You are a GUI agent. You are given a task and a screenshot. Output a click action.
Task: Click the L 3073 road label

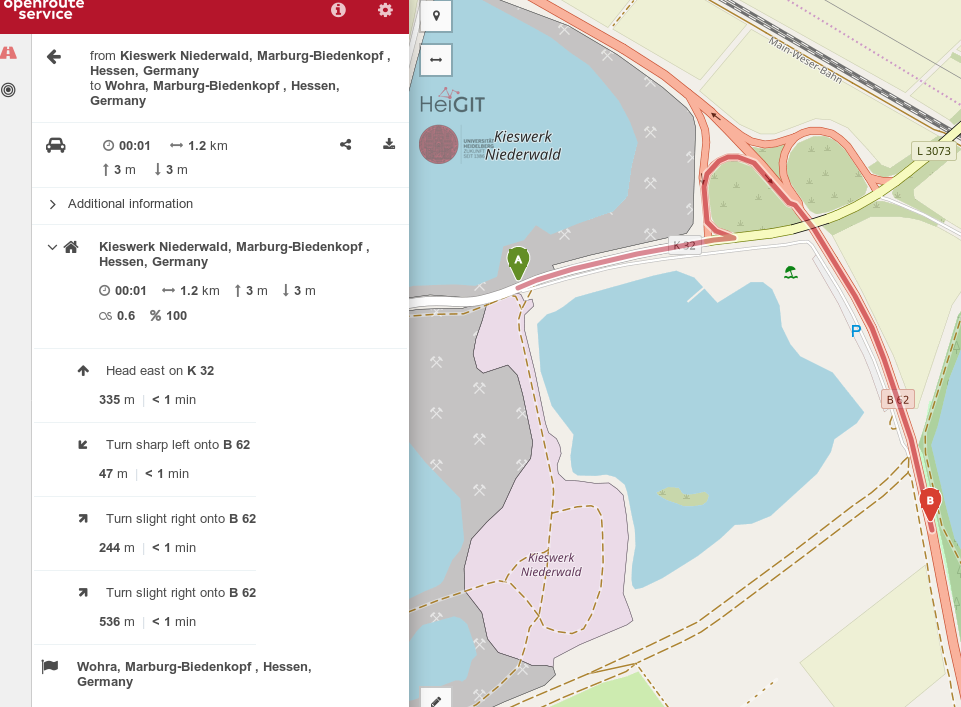(x=933, y=151)
